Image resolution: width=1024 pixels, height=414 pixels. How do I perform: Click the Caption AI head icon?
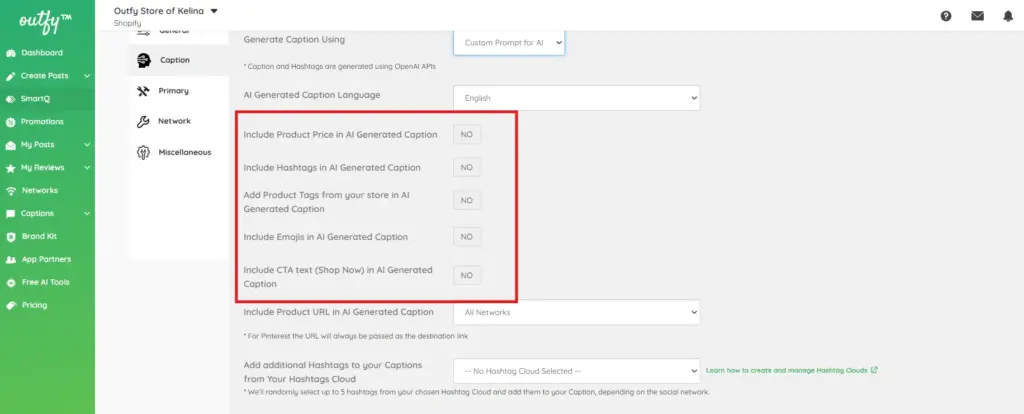click(144, 60)
